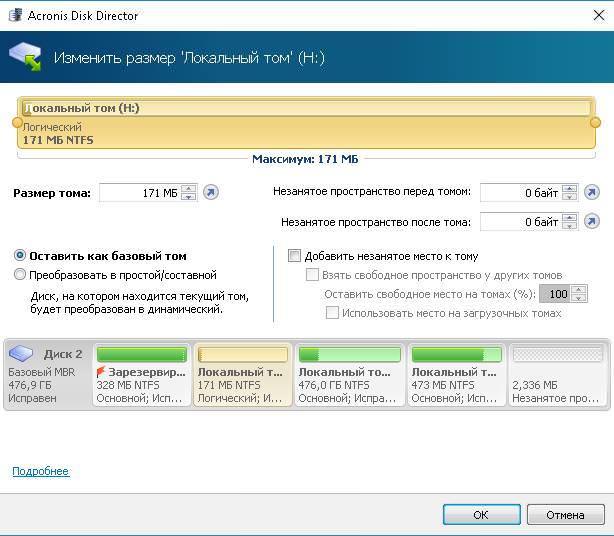Check 'Использовать место на загрузочных томах'
614x536 pixels.
[x=332, y=312]
